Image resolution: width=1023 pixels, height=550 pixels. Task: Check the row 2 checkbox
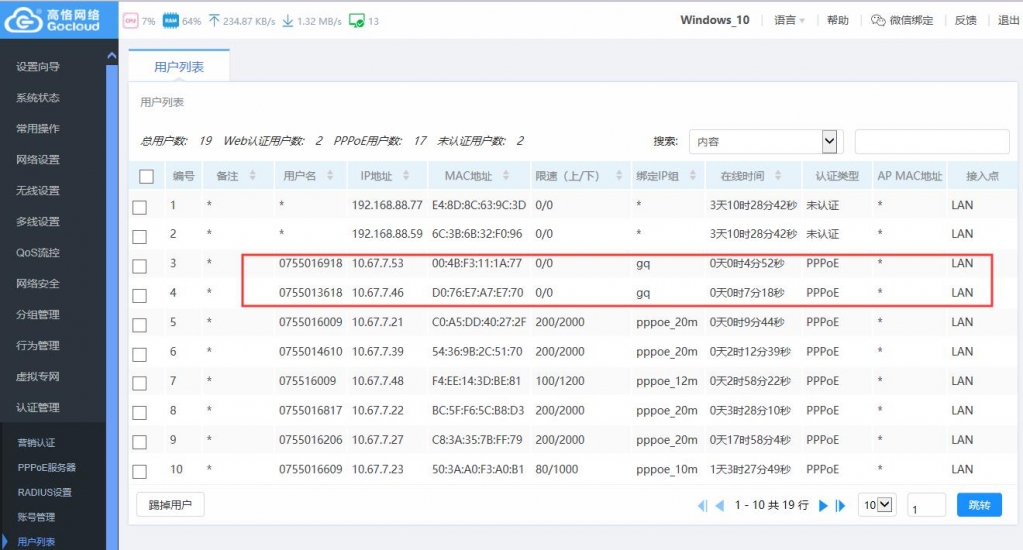(x=140, y=236)
